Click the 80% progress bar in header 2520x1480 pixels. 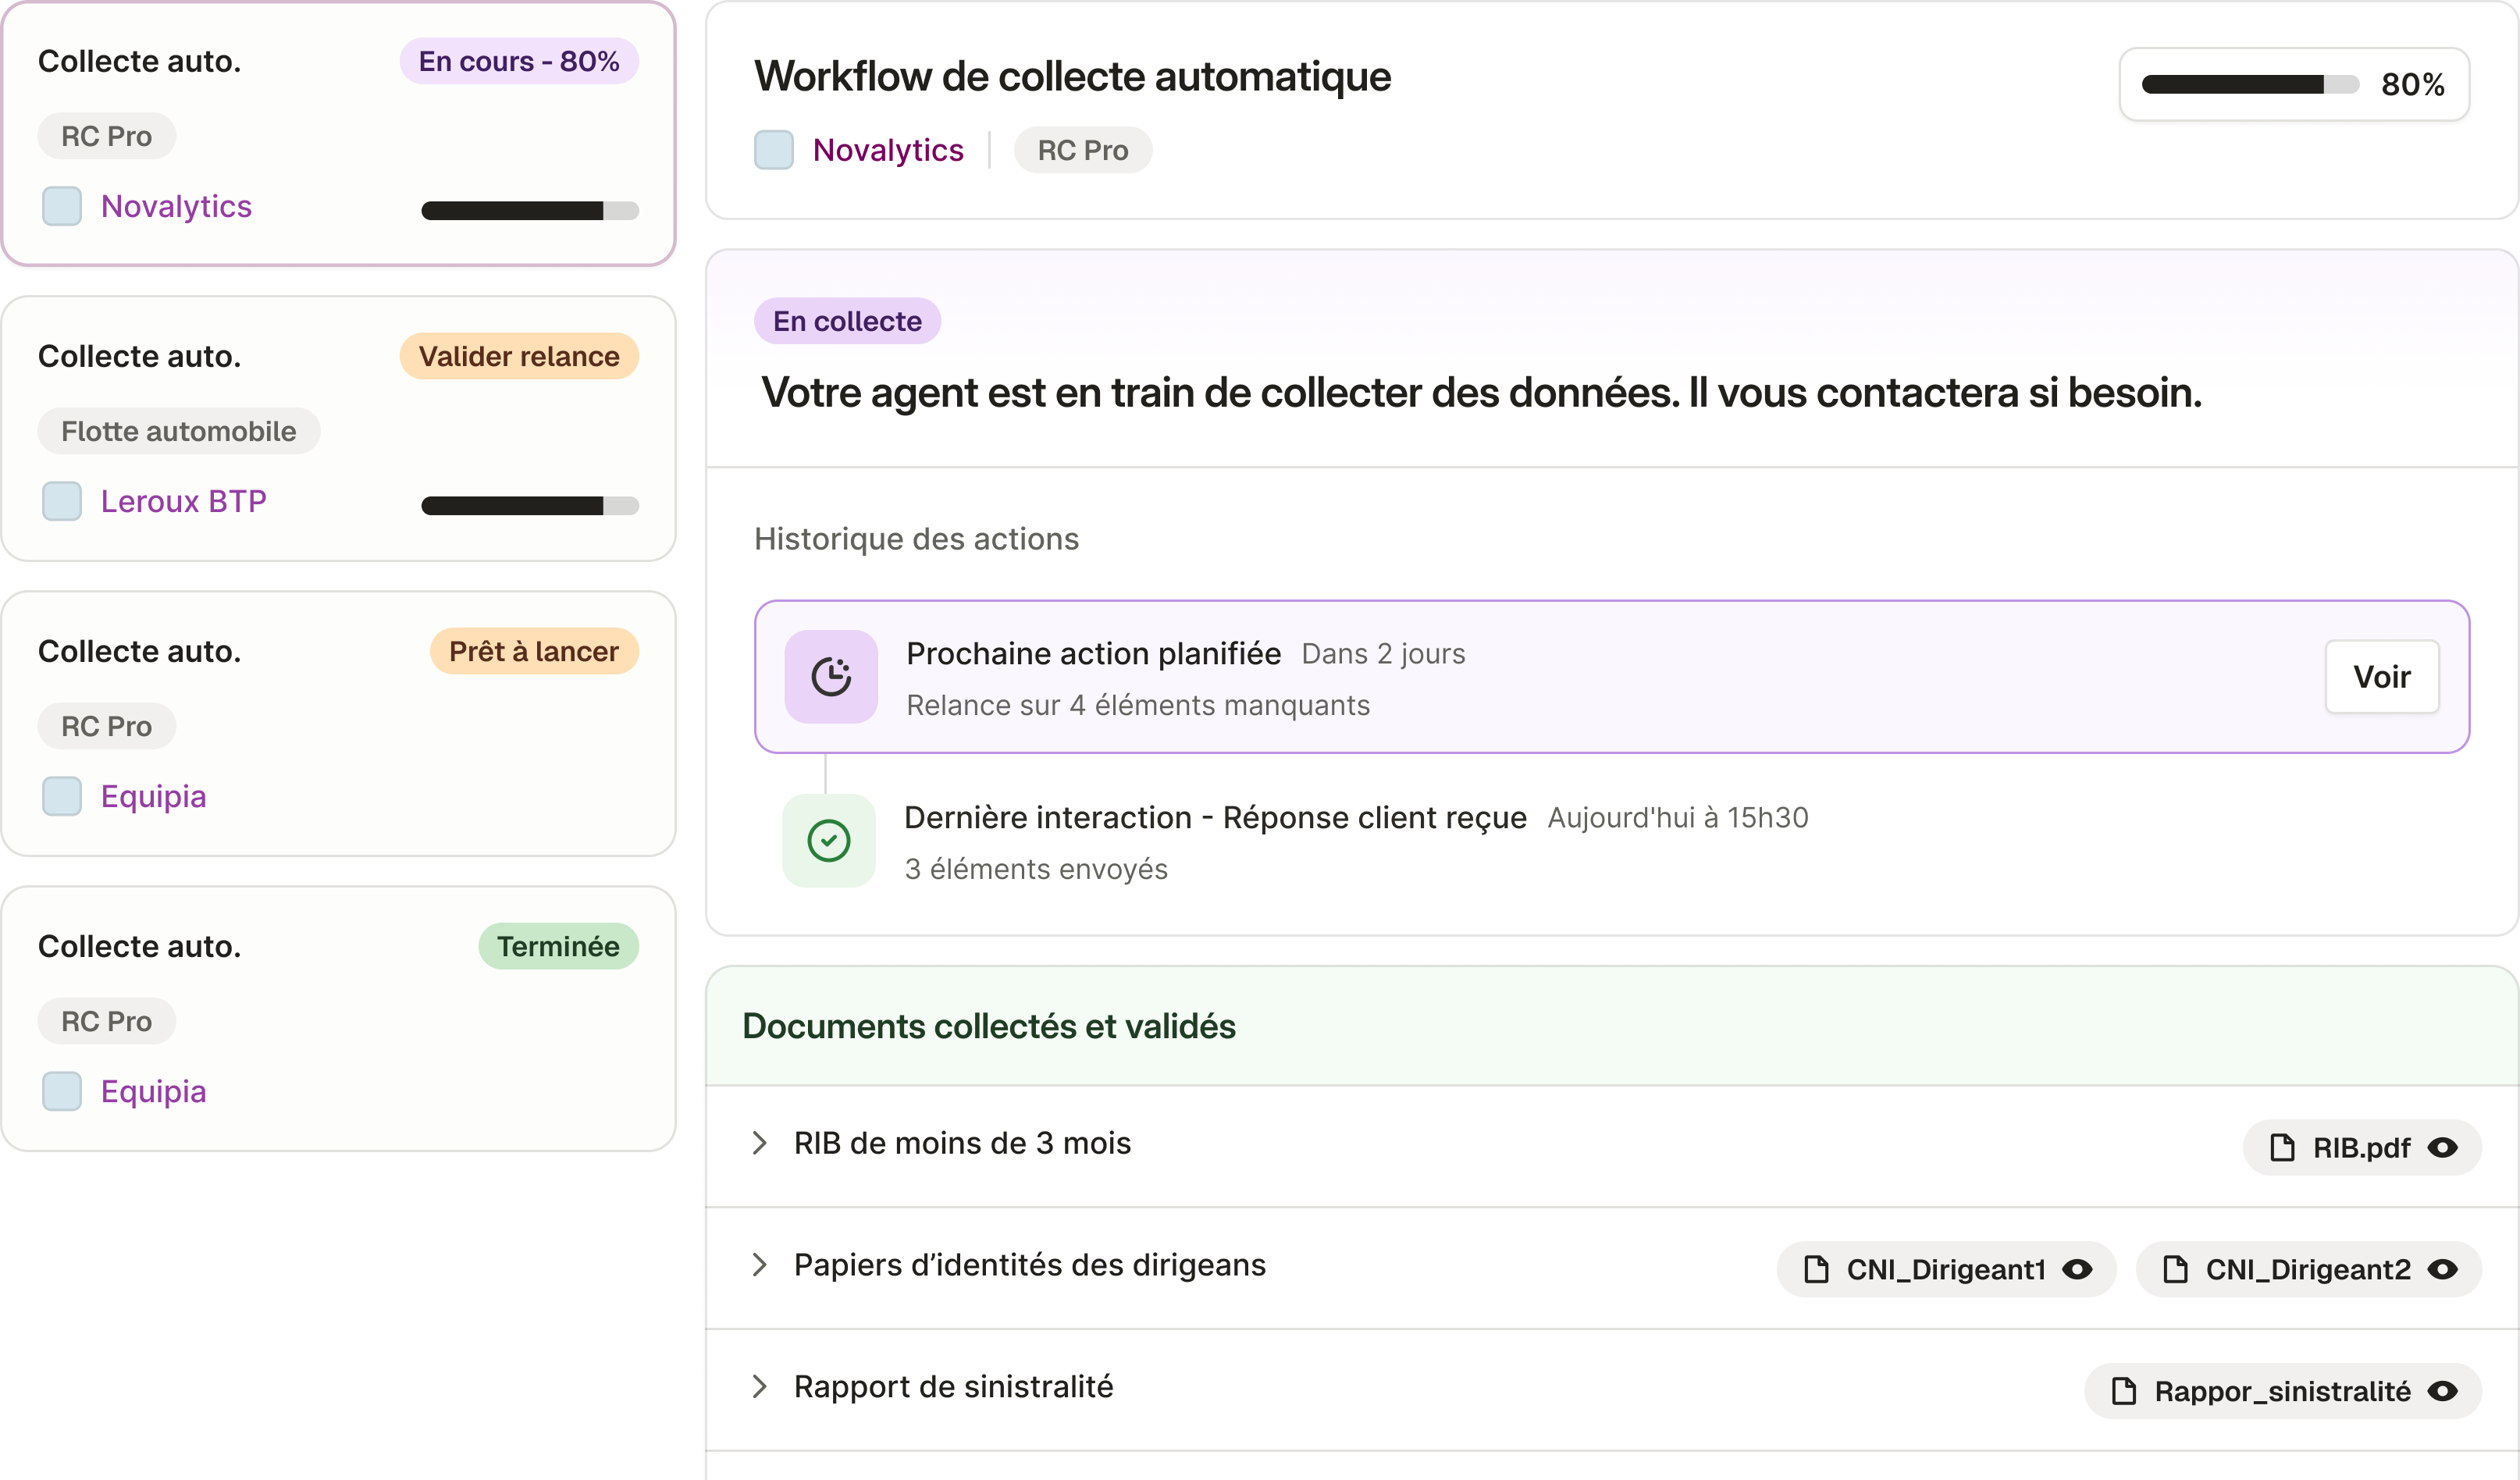pos(2250,85)
